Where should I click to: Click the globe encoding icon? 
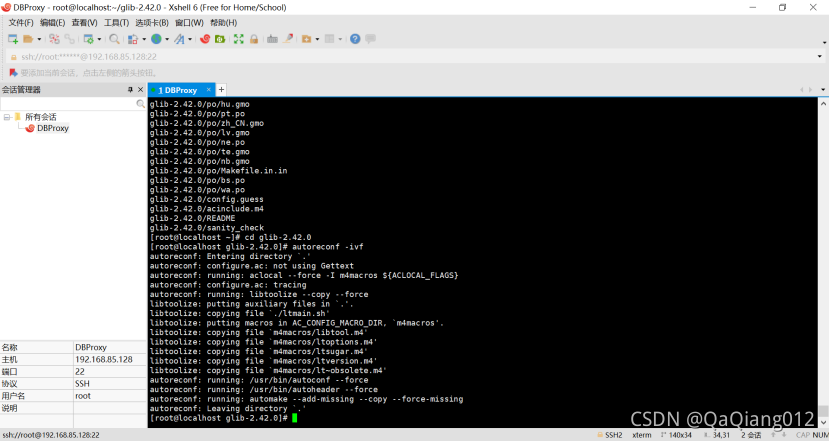coord(156,39)
